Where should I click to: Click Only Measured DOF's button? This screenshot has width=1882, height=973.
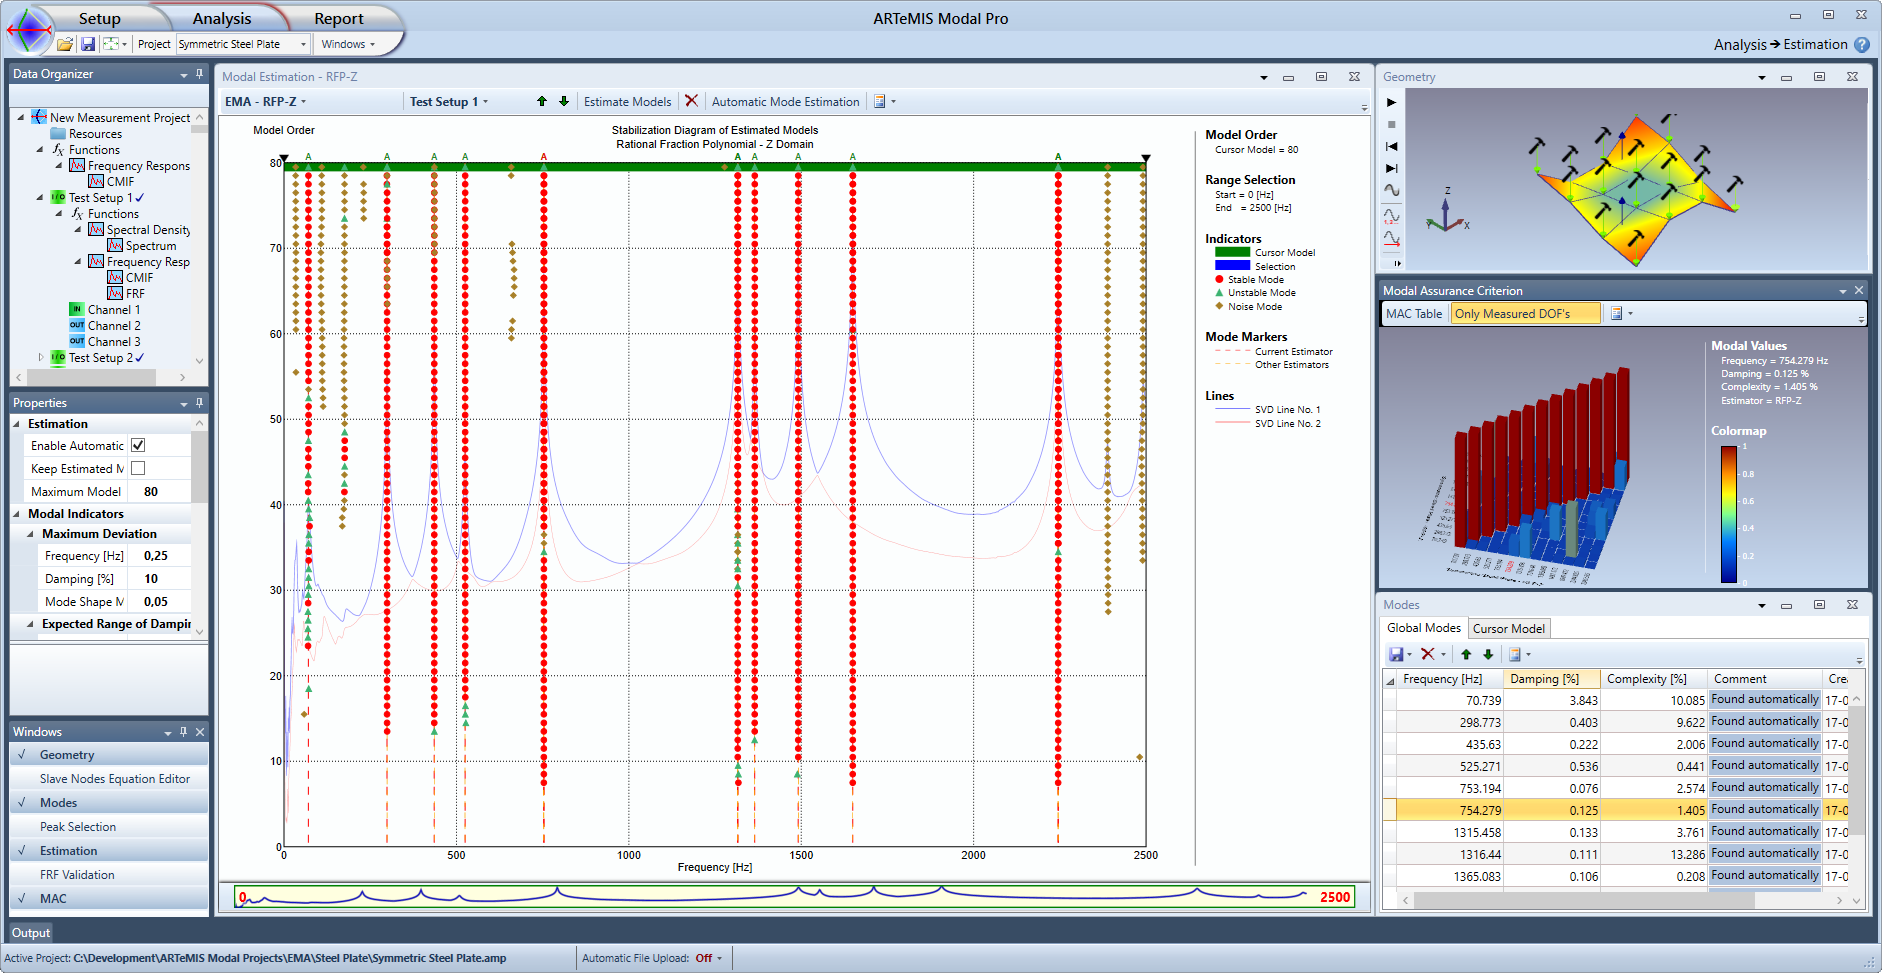tap(1525, 313)
